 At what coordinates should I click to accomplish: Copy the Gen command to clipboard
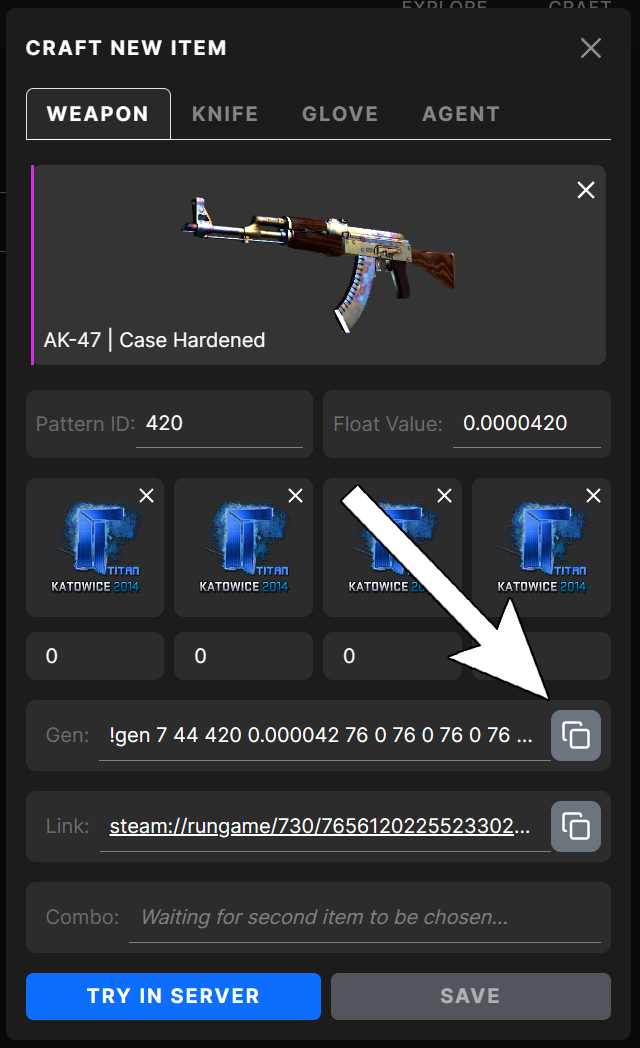[575, 735]
